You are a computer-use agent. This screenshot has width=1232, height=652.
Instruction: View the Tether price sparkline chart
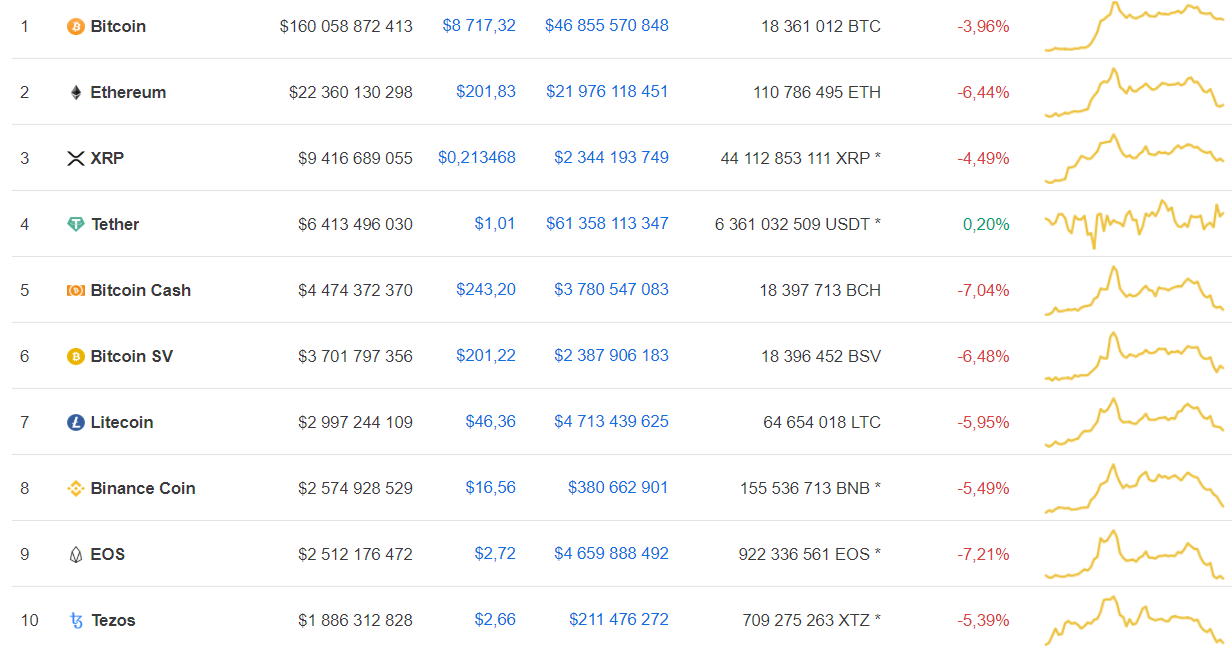1133,223
